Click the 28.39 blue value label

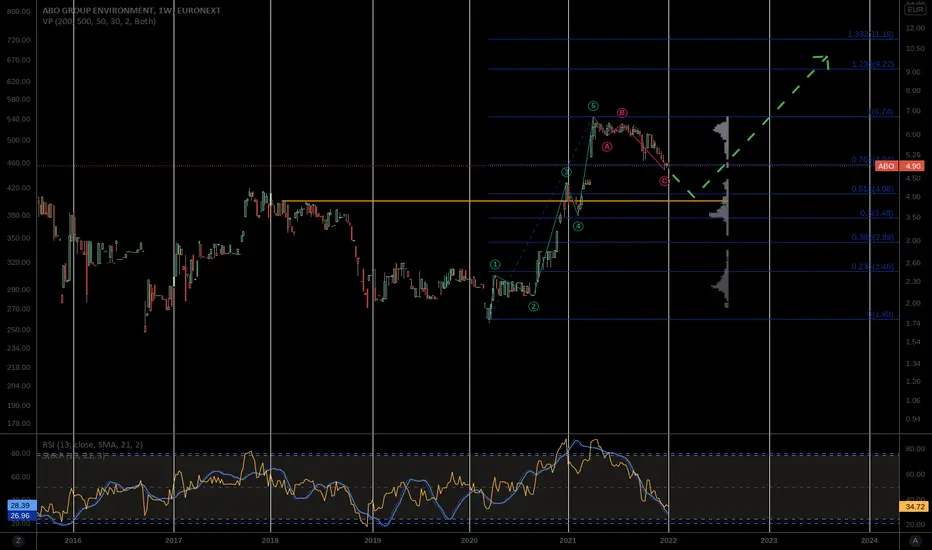click(x=20, y=505)
